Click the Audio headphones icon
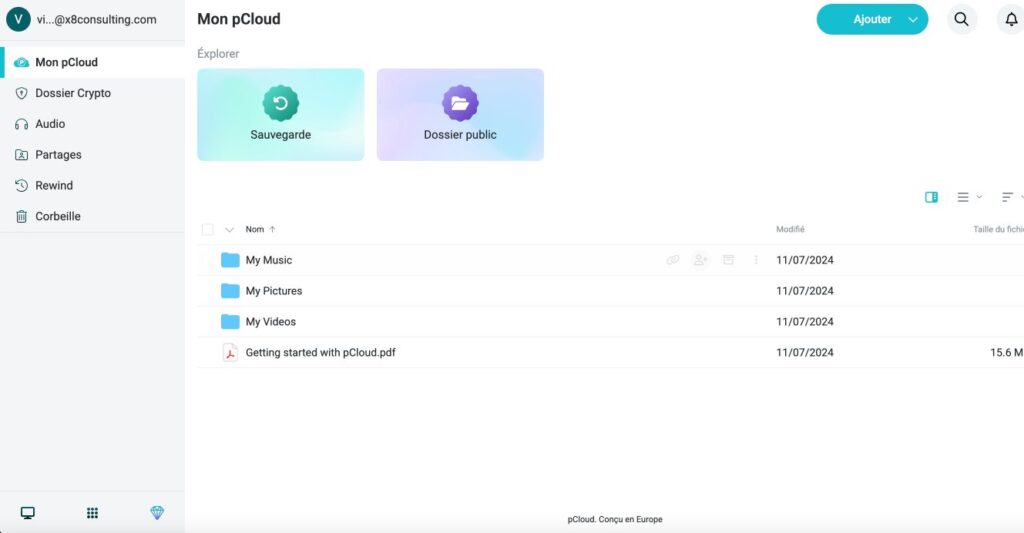 (22, 123)
